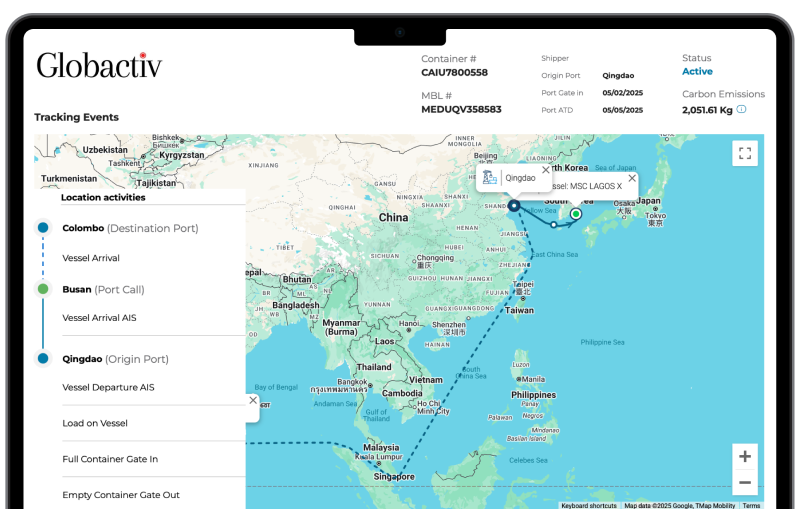Close the popup near Andaman Sea
The width and height of the screenshot is (800, 509).
[253, 400]
